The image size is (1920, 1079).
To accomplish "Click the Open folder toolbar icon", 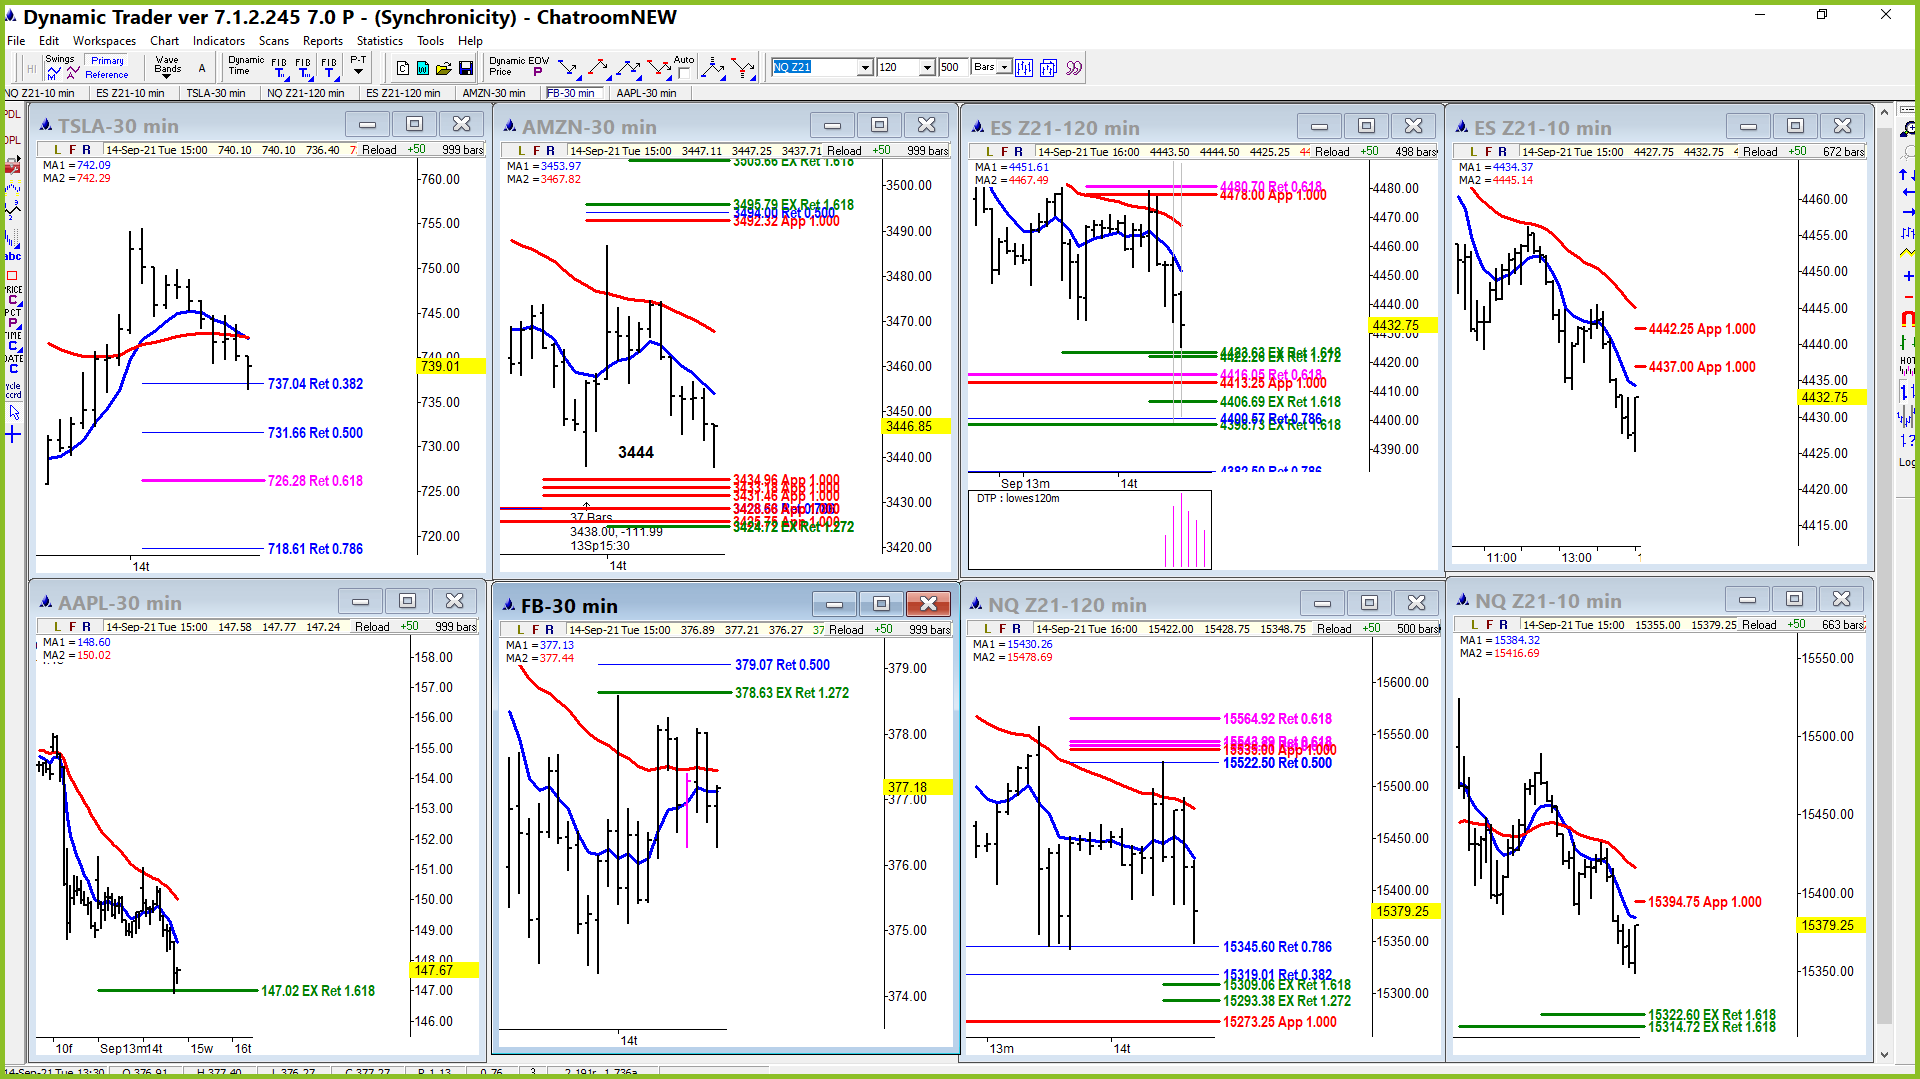I will coord(443,68).
